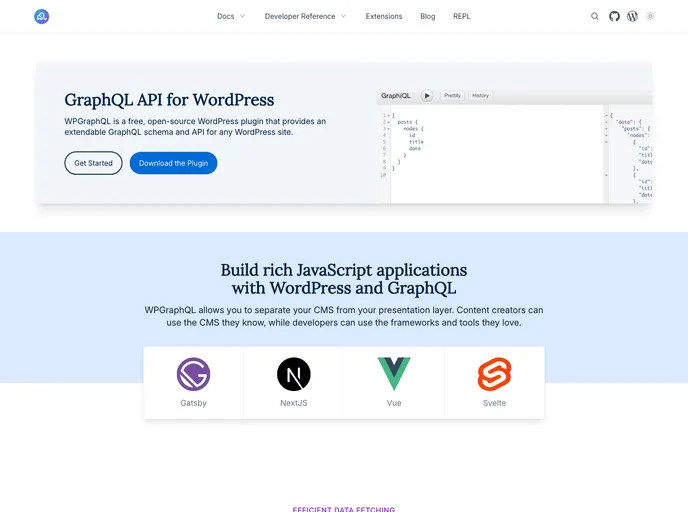Click the Svelte label text

[x=494, y=403]
